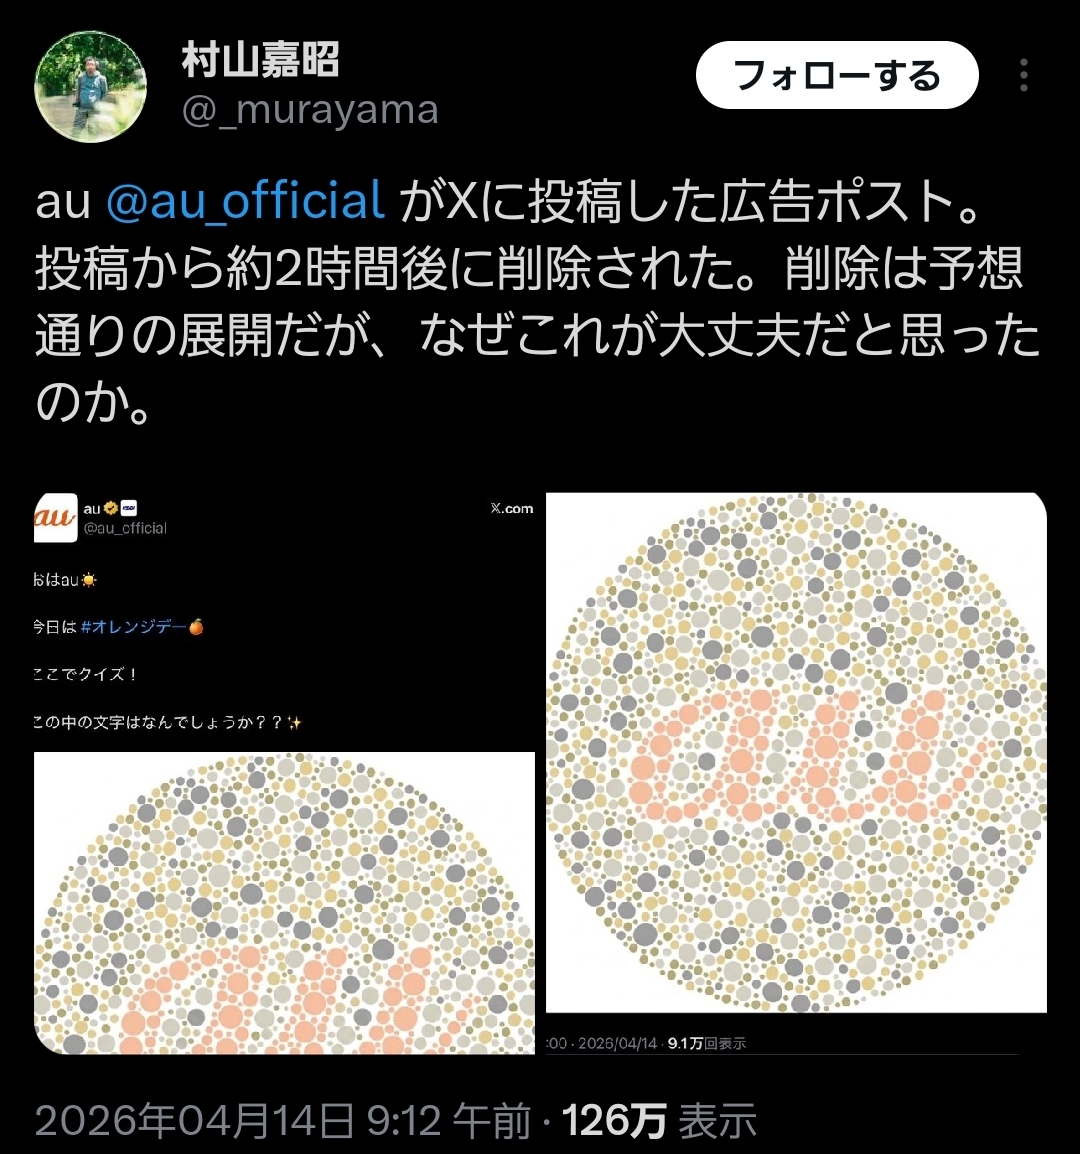Screen dimensions: 1080x1154
Task: Open the left cropped color-plate image
Action: [284, 903]
